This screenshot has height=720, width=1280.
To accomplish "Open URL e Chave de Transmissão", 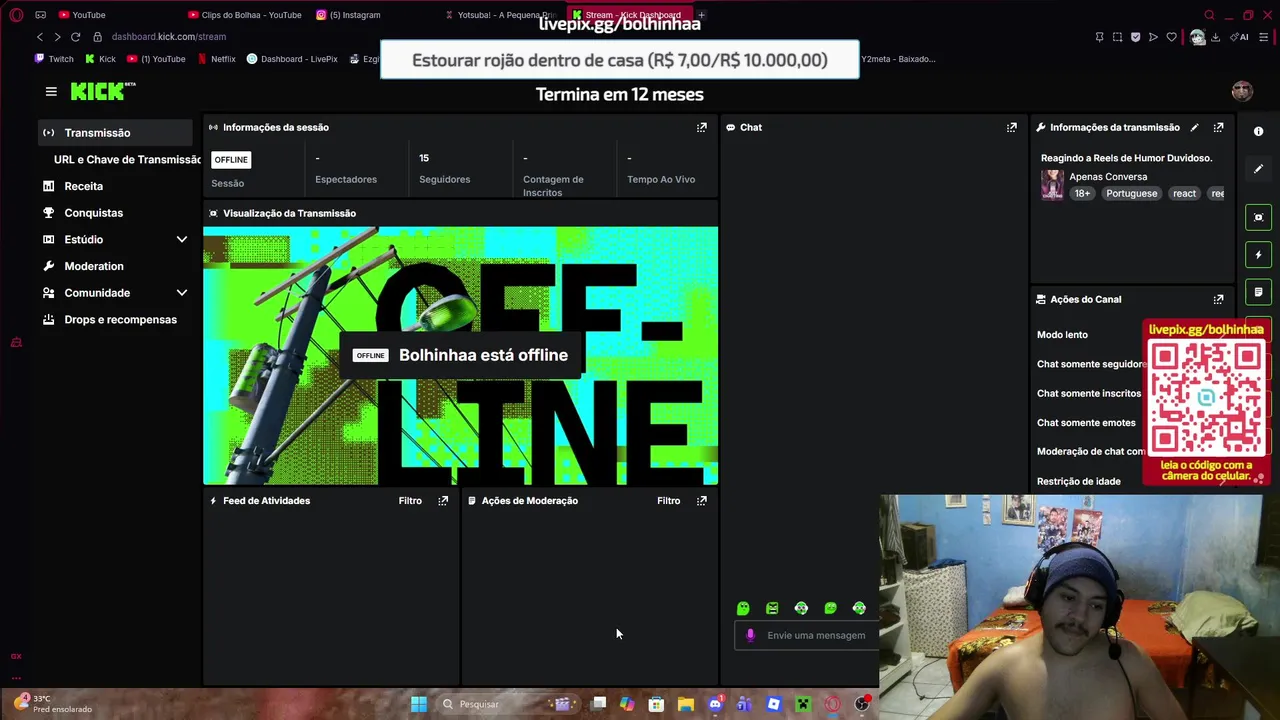I will (x=127, y=160).
